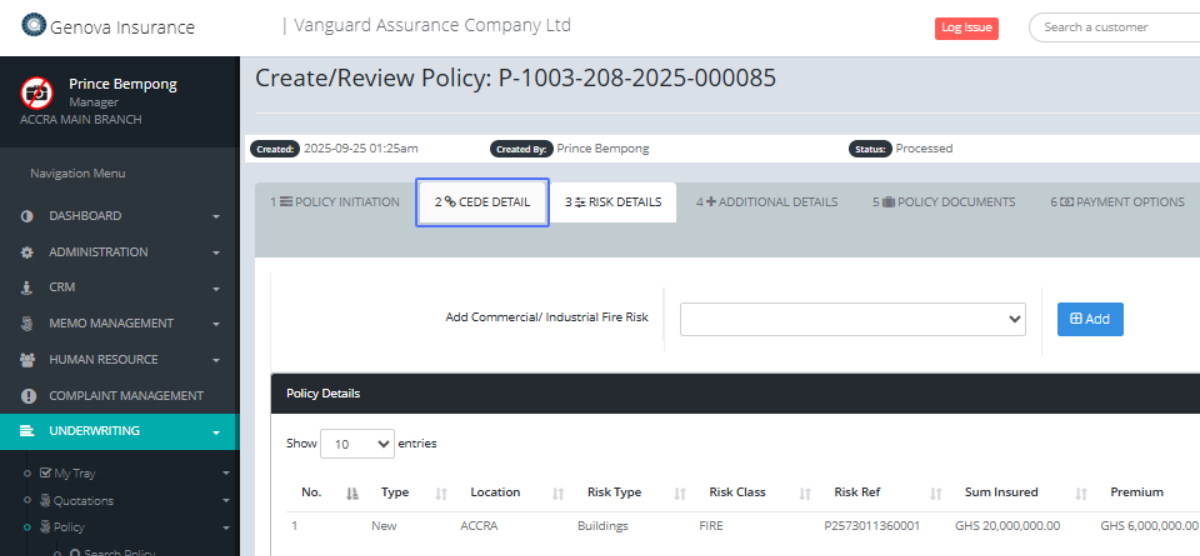Click Prince Bempong's profile avatar

[x=37, y=93]
